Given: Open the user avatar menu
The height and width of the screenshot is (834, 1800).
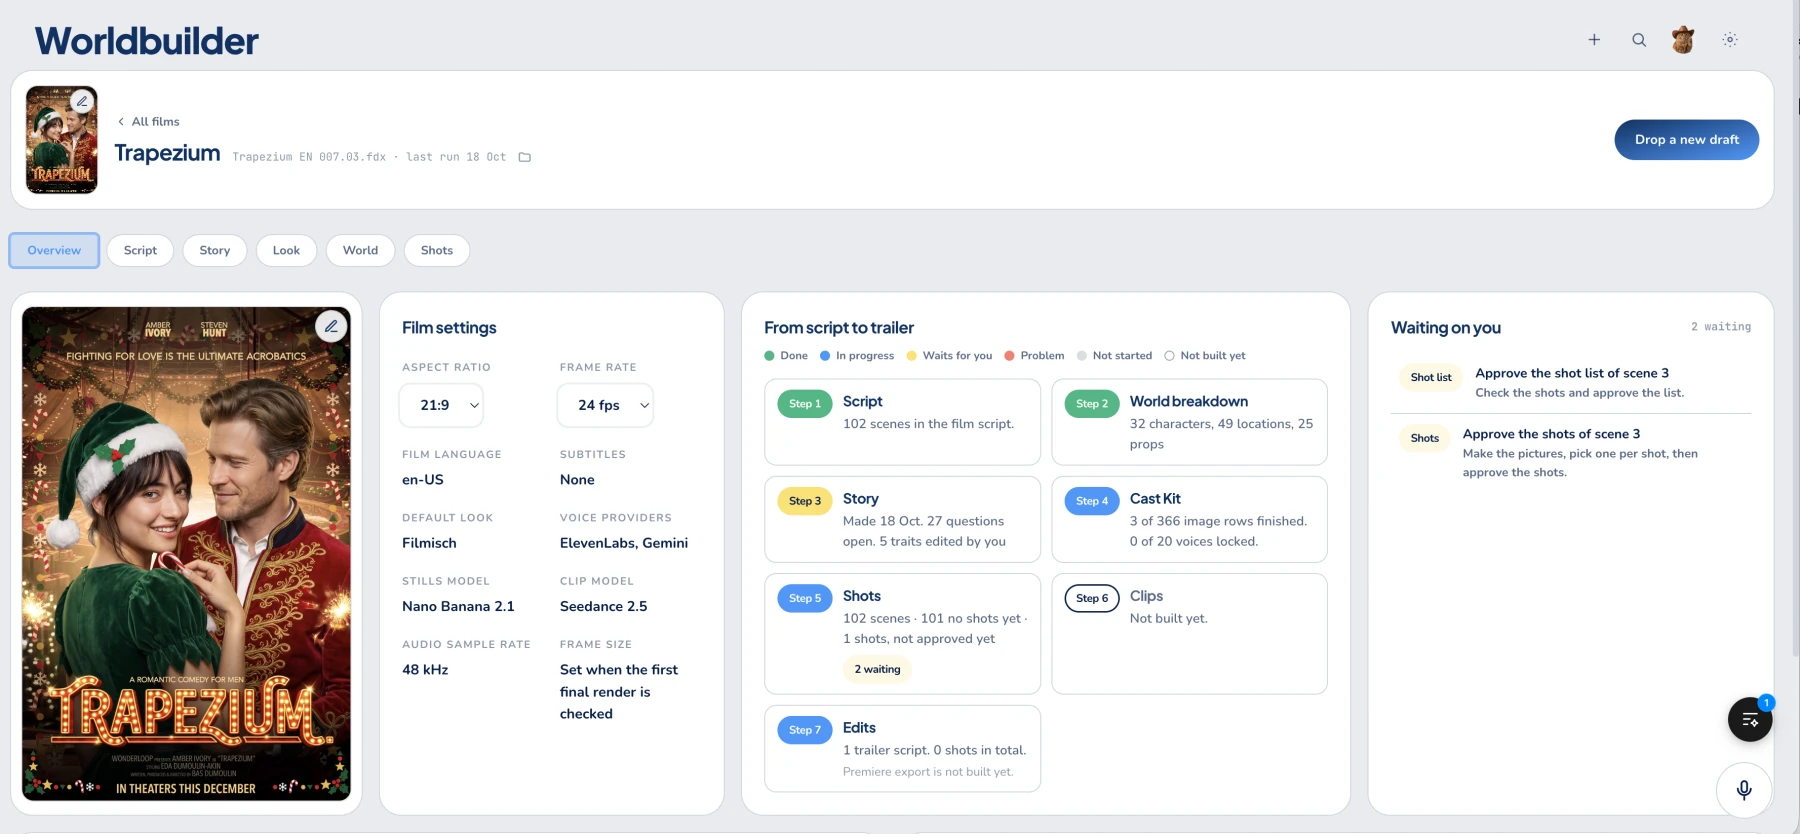Looking at the screenshot, I should tap(1683, 40).
